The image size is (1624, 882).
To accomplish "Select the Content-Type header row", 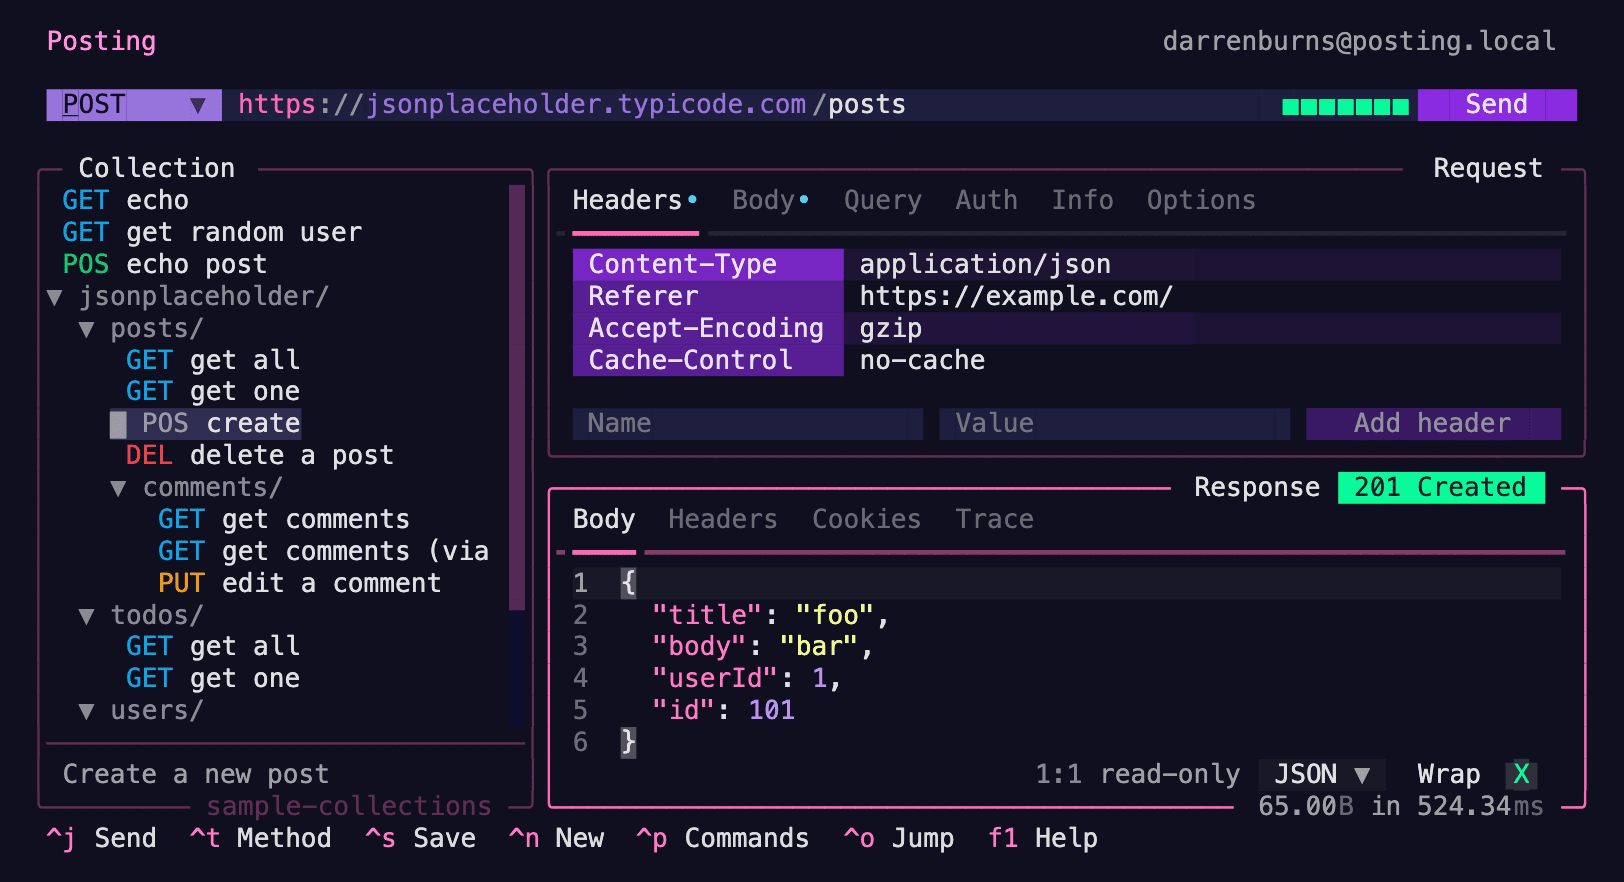I will 708,265.
